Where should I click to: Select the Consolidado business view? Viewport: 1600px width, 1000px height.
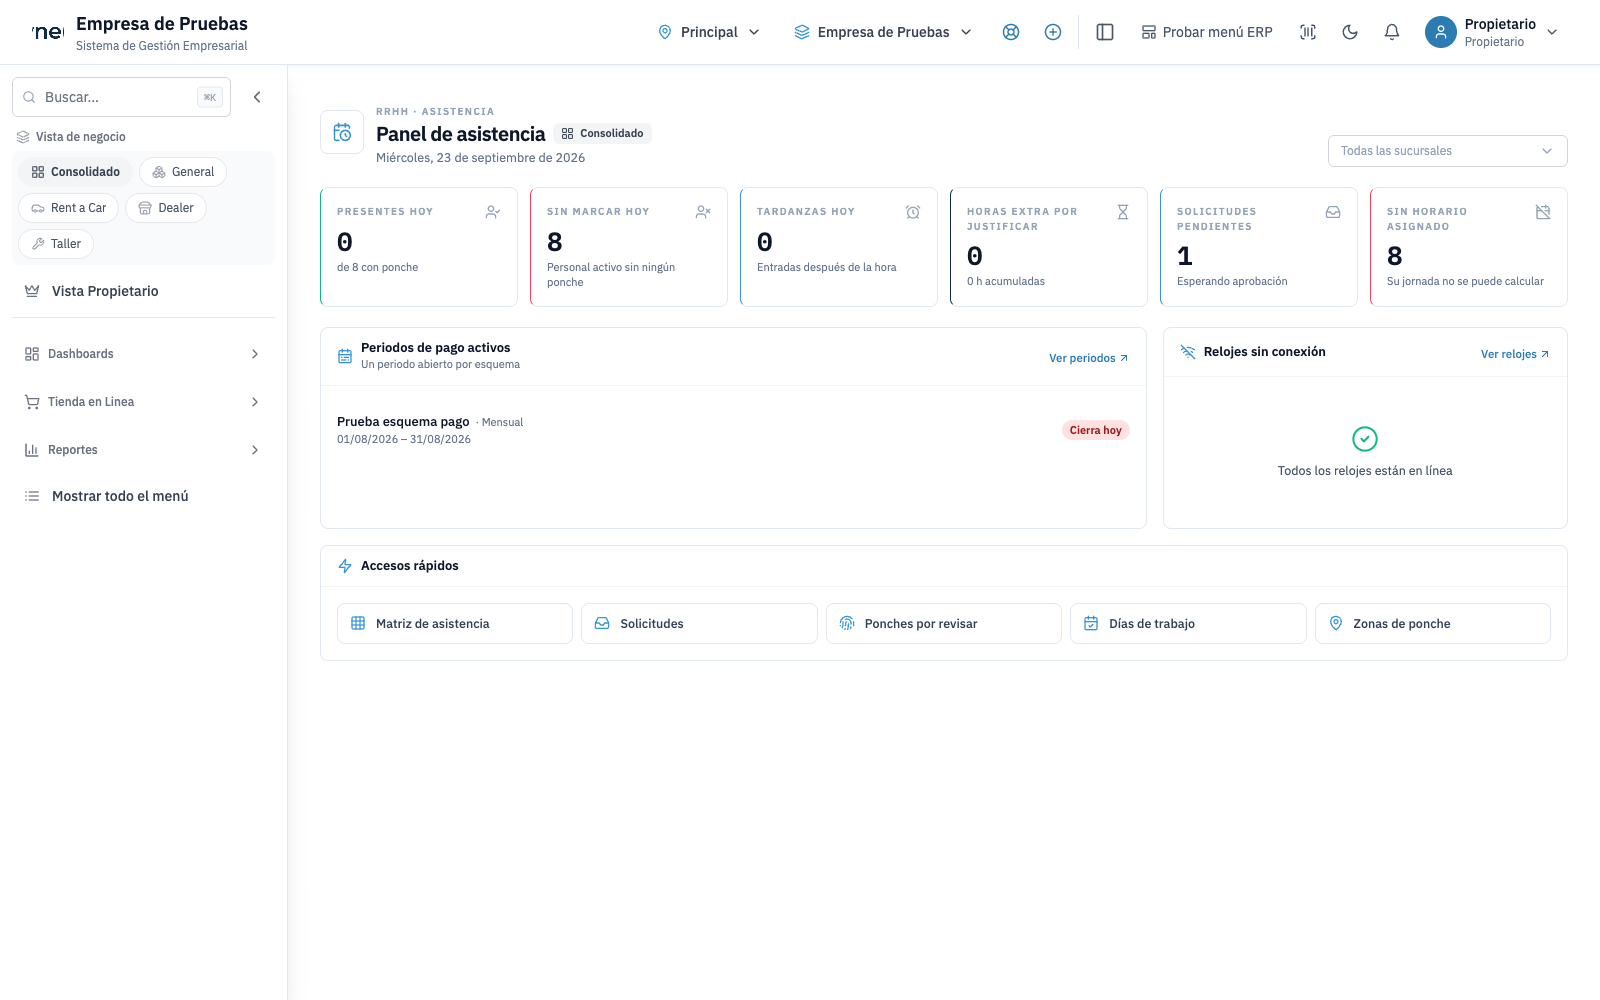click(75, 172)
